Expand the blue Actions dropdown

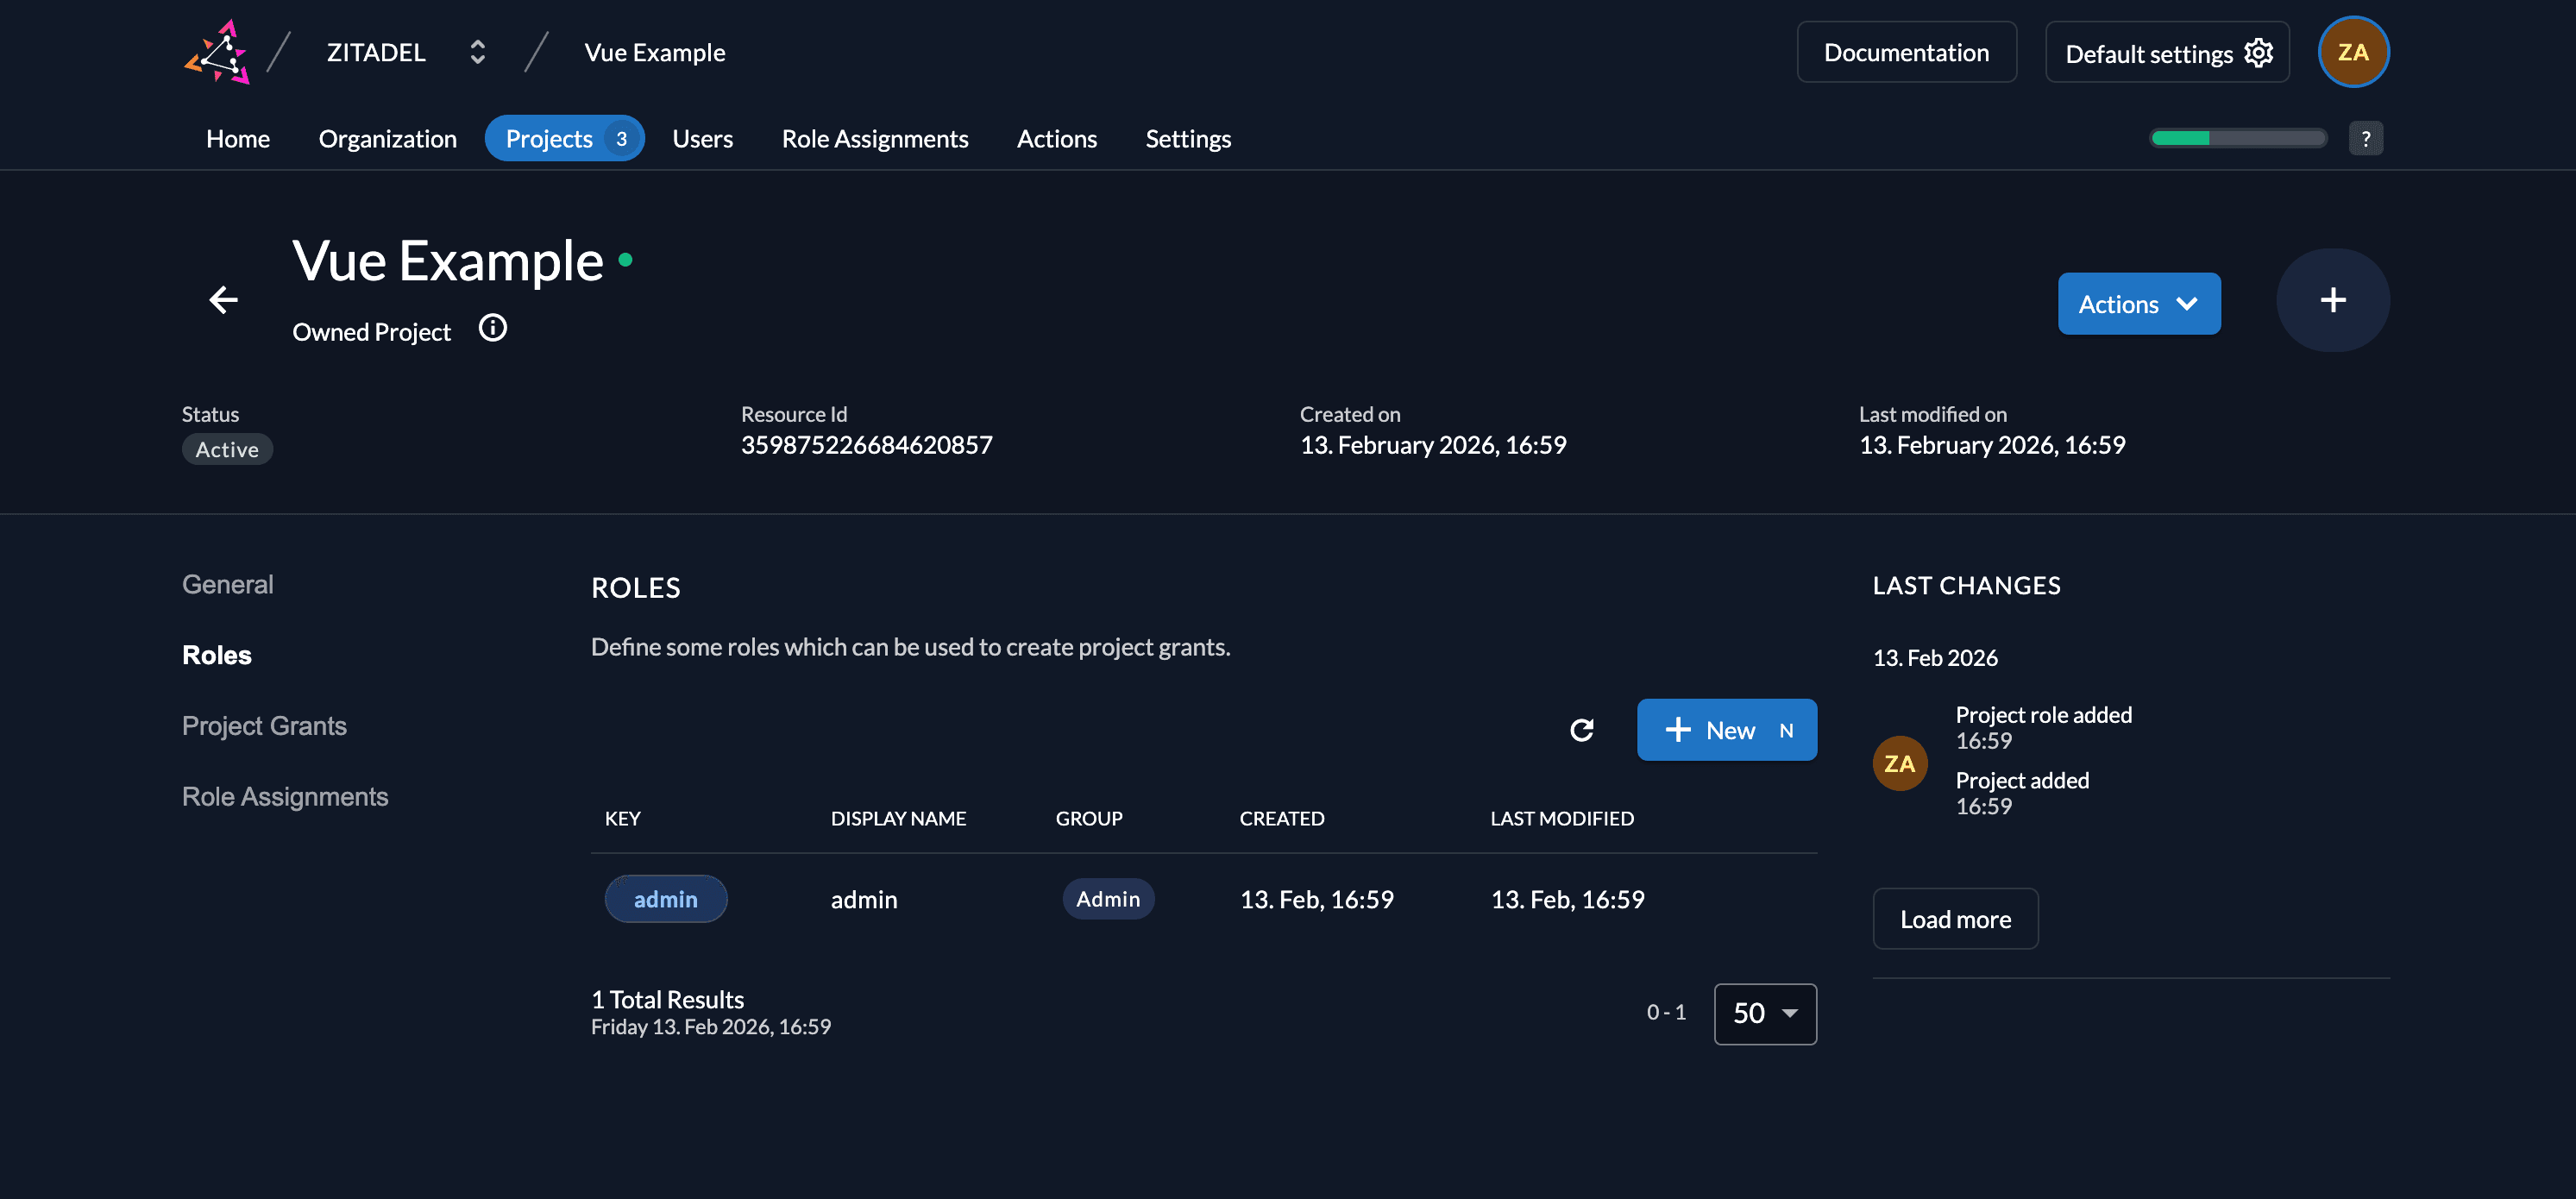pos(2138,304)
